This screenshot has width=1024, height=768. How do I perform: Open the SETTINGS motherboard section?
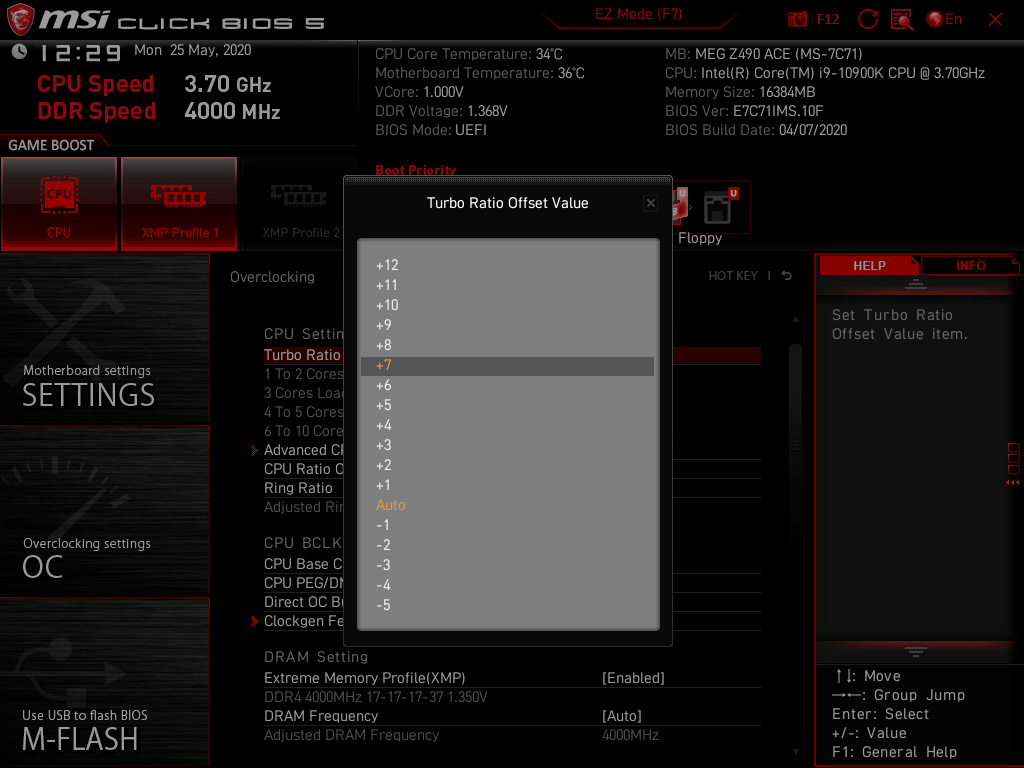104,340
